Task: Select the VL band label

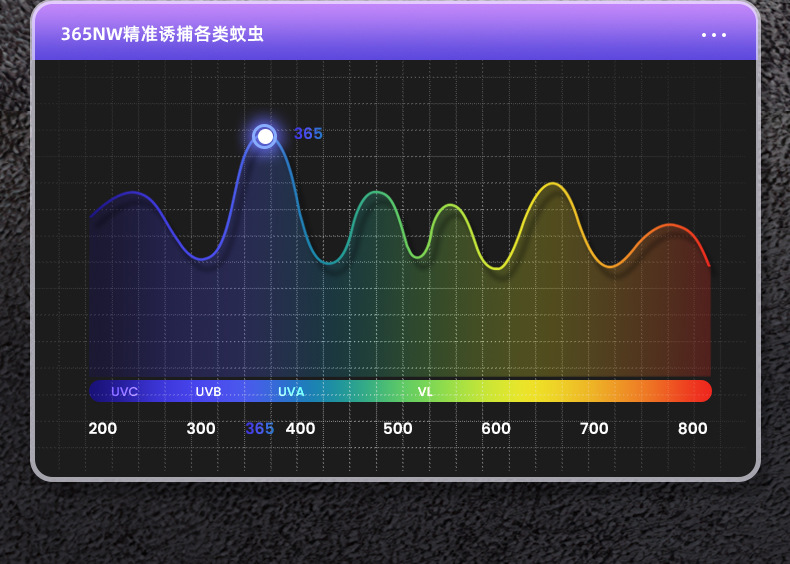Action: [425, 392]
